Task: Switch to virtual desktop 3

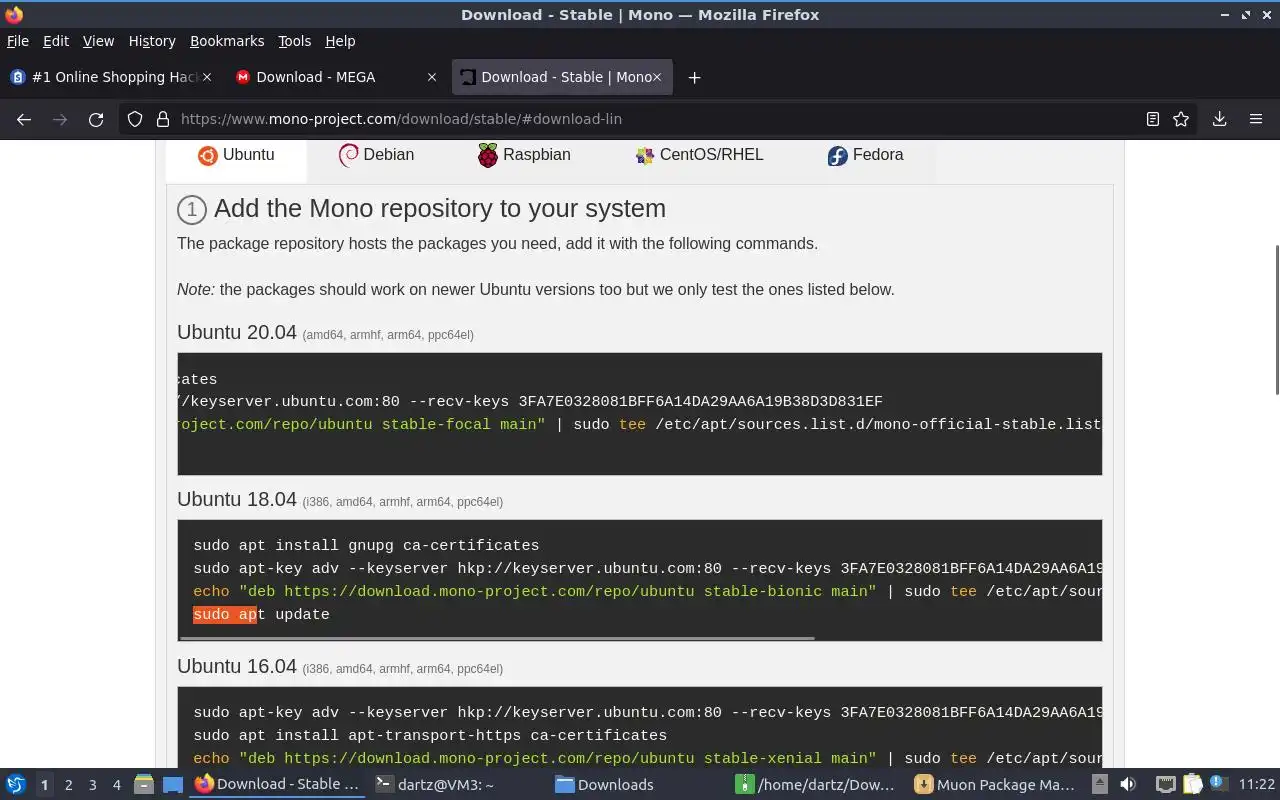Action: point(93,785)
